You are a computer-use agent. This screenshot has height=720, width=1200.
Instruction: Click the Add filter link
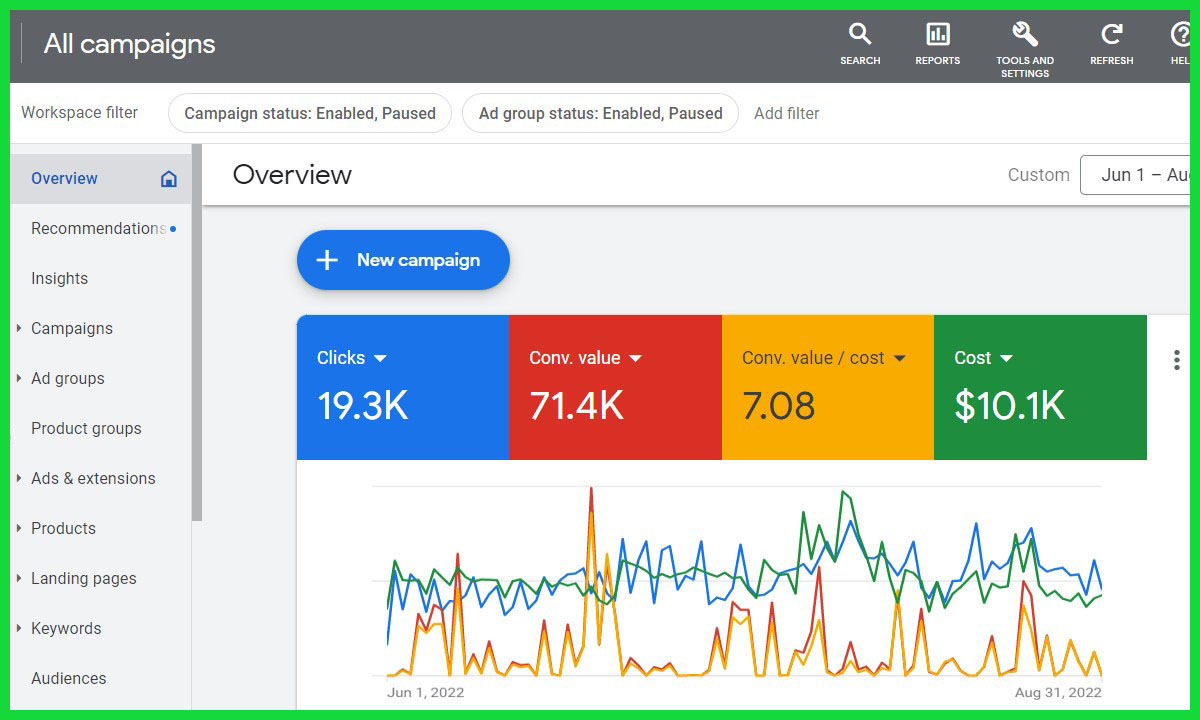pyautogui.click(x=786, y=113)
